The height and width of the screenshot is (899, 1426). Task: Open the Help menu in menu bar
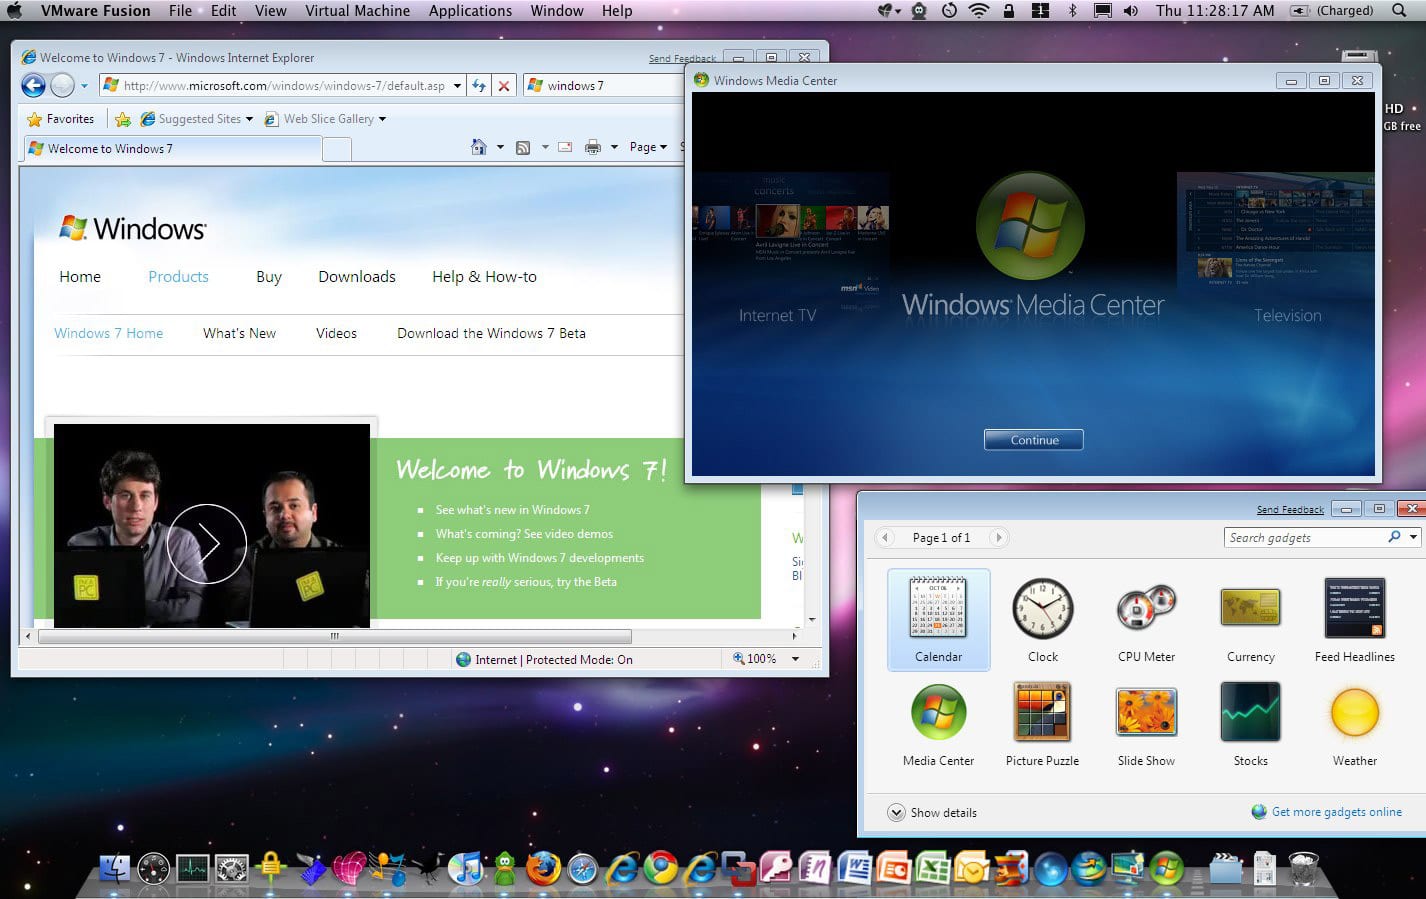(617, 11)
